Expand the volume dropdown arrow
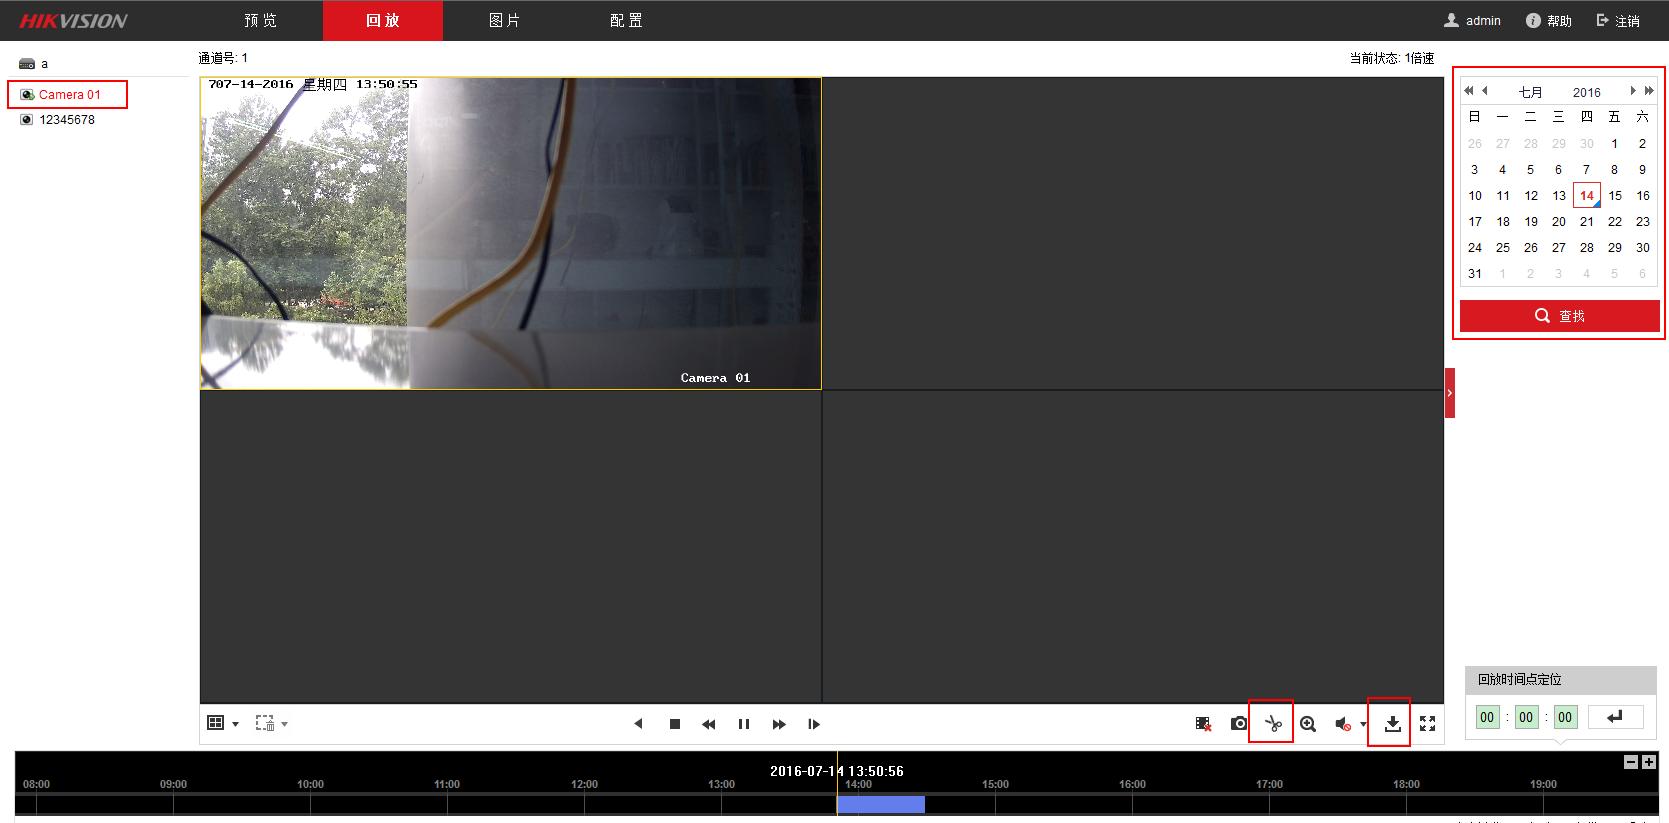 pos(1363,724)
